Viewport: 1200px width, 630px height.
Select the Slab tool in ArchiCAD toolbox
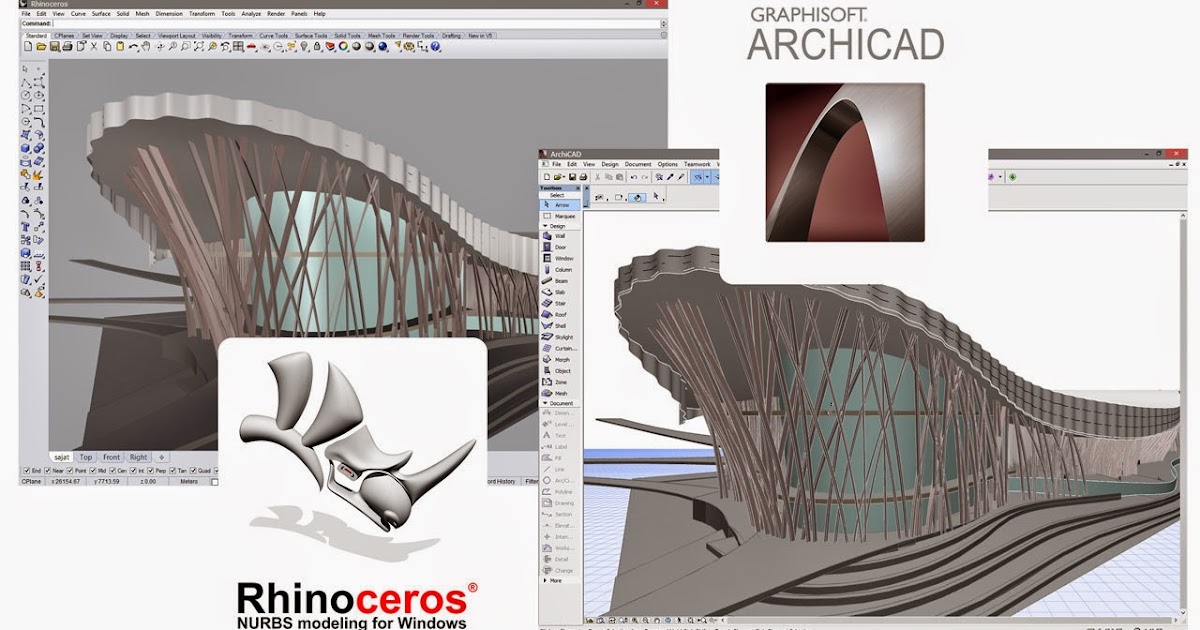[561, 292]
